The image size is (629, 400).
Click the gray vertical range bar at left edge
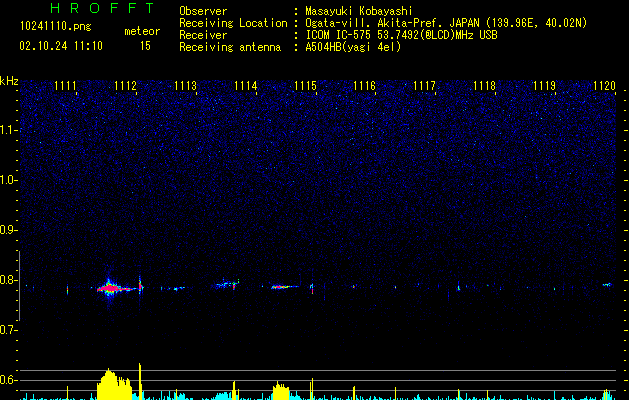click(20, 286)
